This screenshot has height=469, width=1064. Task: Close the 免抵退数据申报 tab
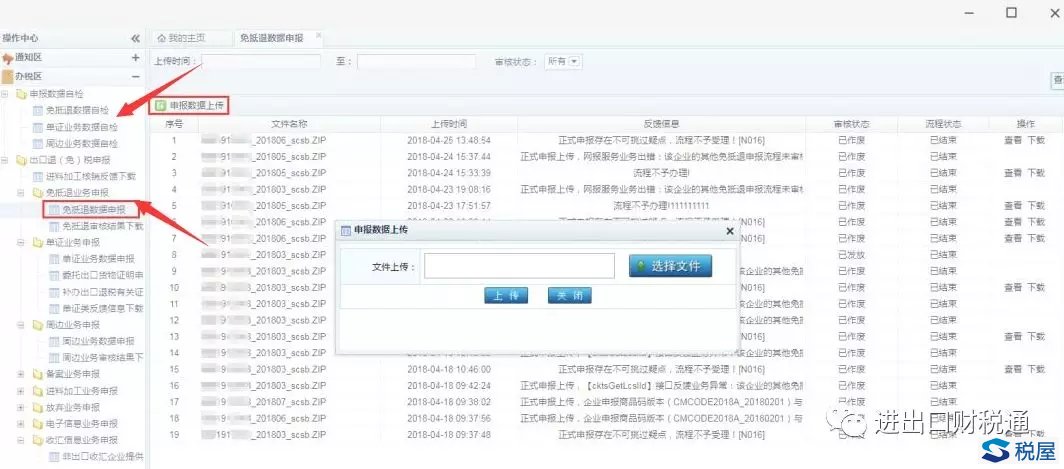[x=318, y=35]
